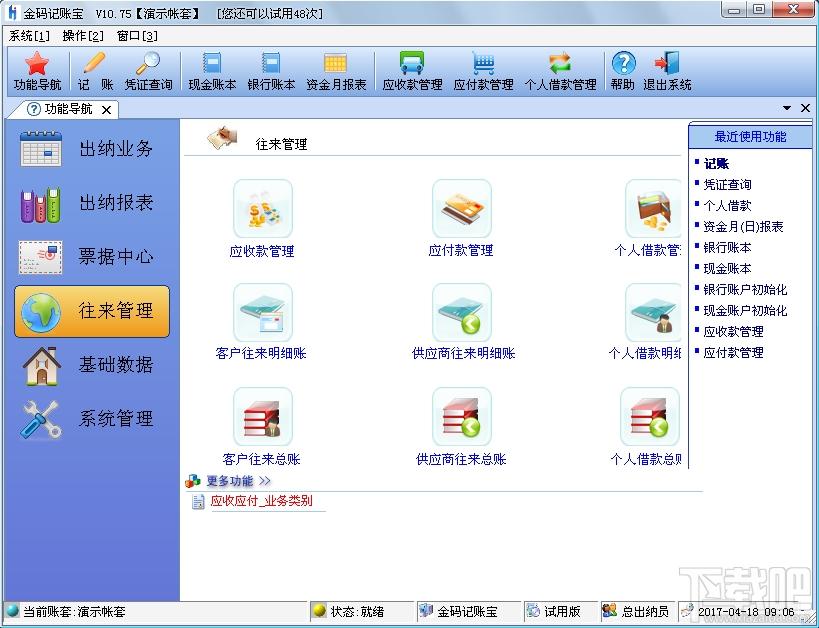
Task: Open recent 个人借款 function
Action: pos(728,205)
